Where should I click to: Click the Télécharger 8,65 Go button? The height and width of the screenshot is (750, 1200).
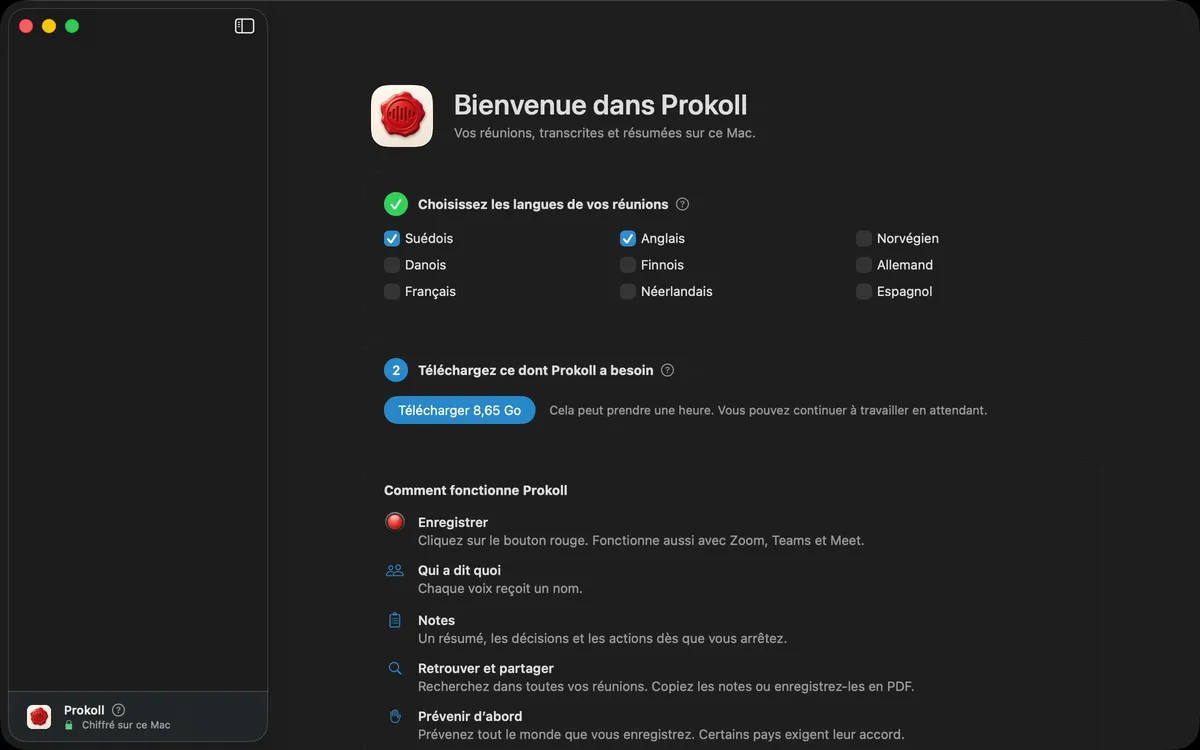click(x=460, y=410)
